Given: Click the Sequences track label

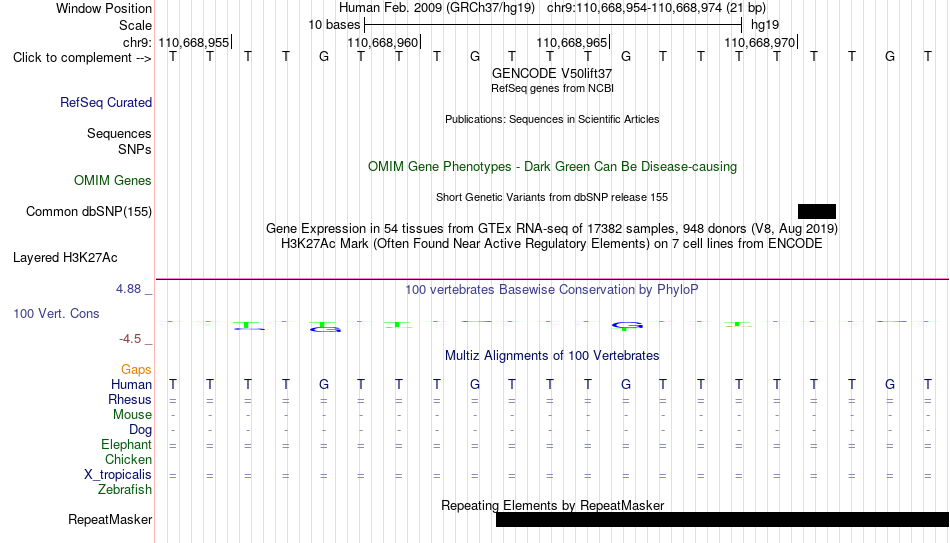Looking at the screenshot, I should tap(119, 133).
